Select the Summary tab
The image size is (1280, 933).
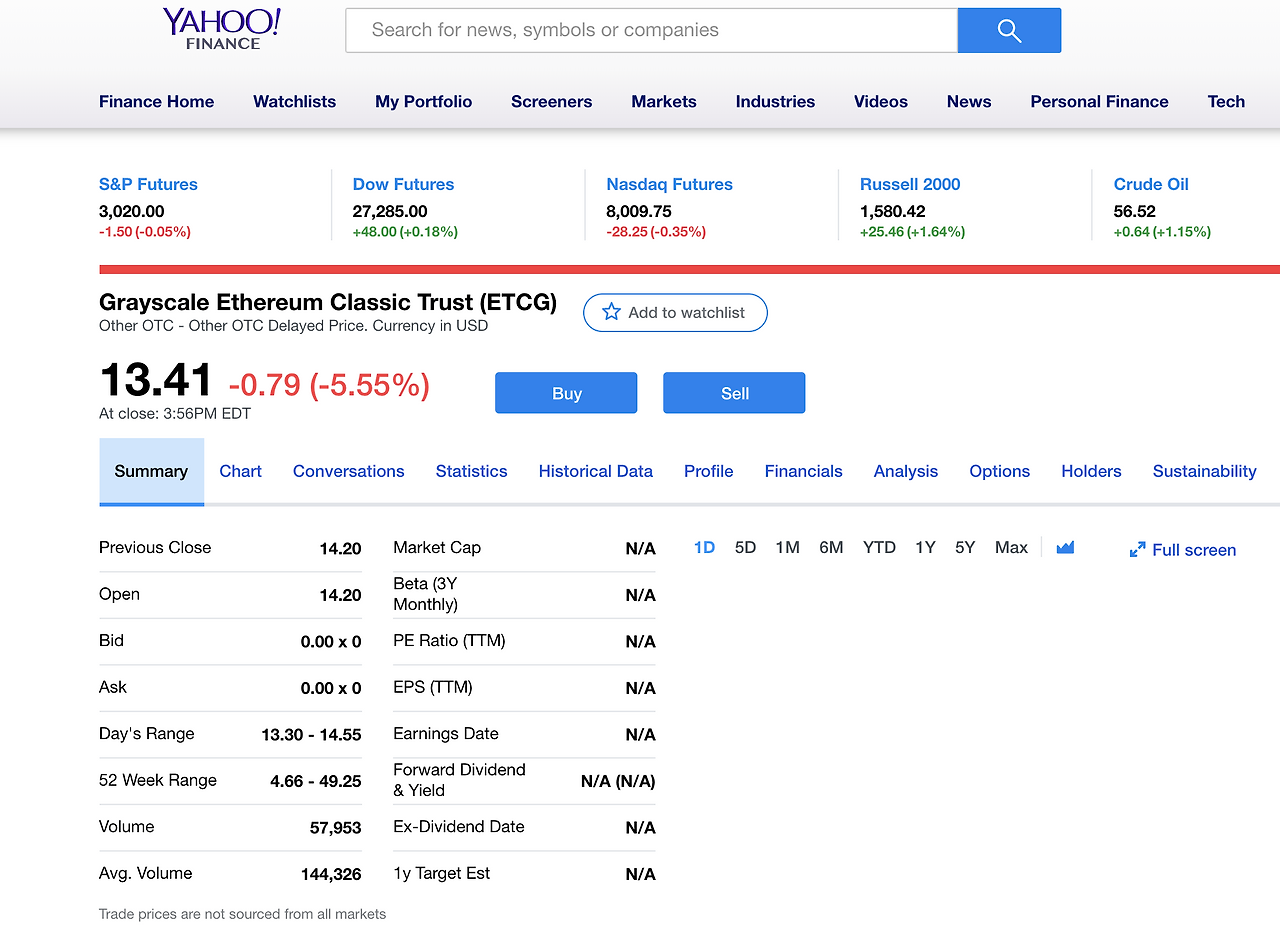(151, 471)
